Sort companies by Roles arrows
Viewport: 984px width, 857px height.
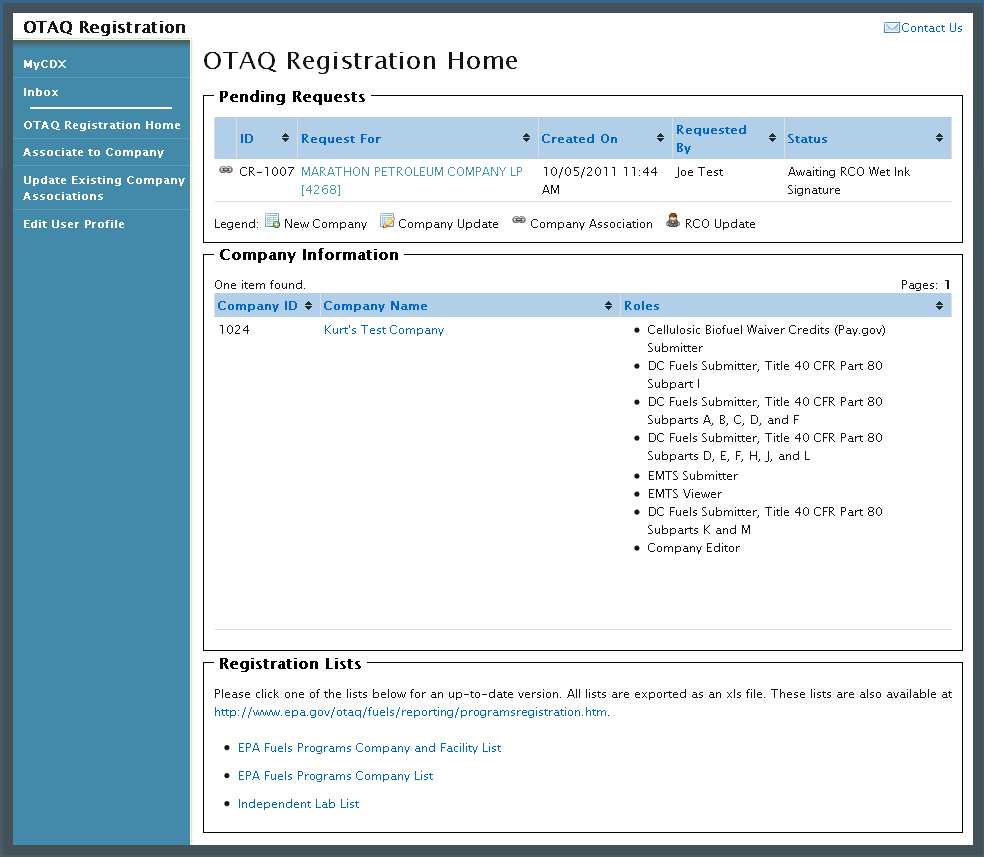(939, 306)
